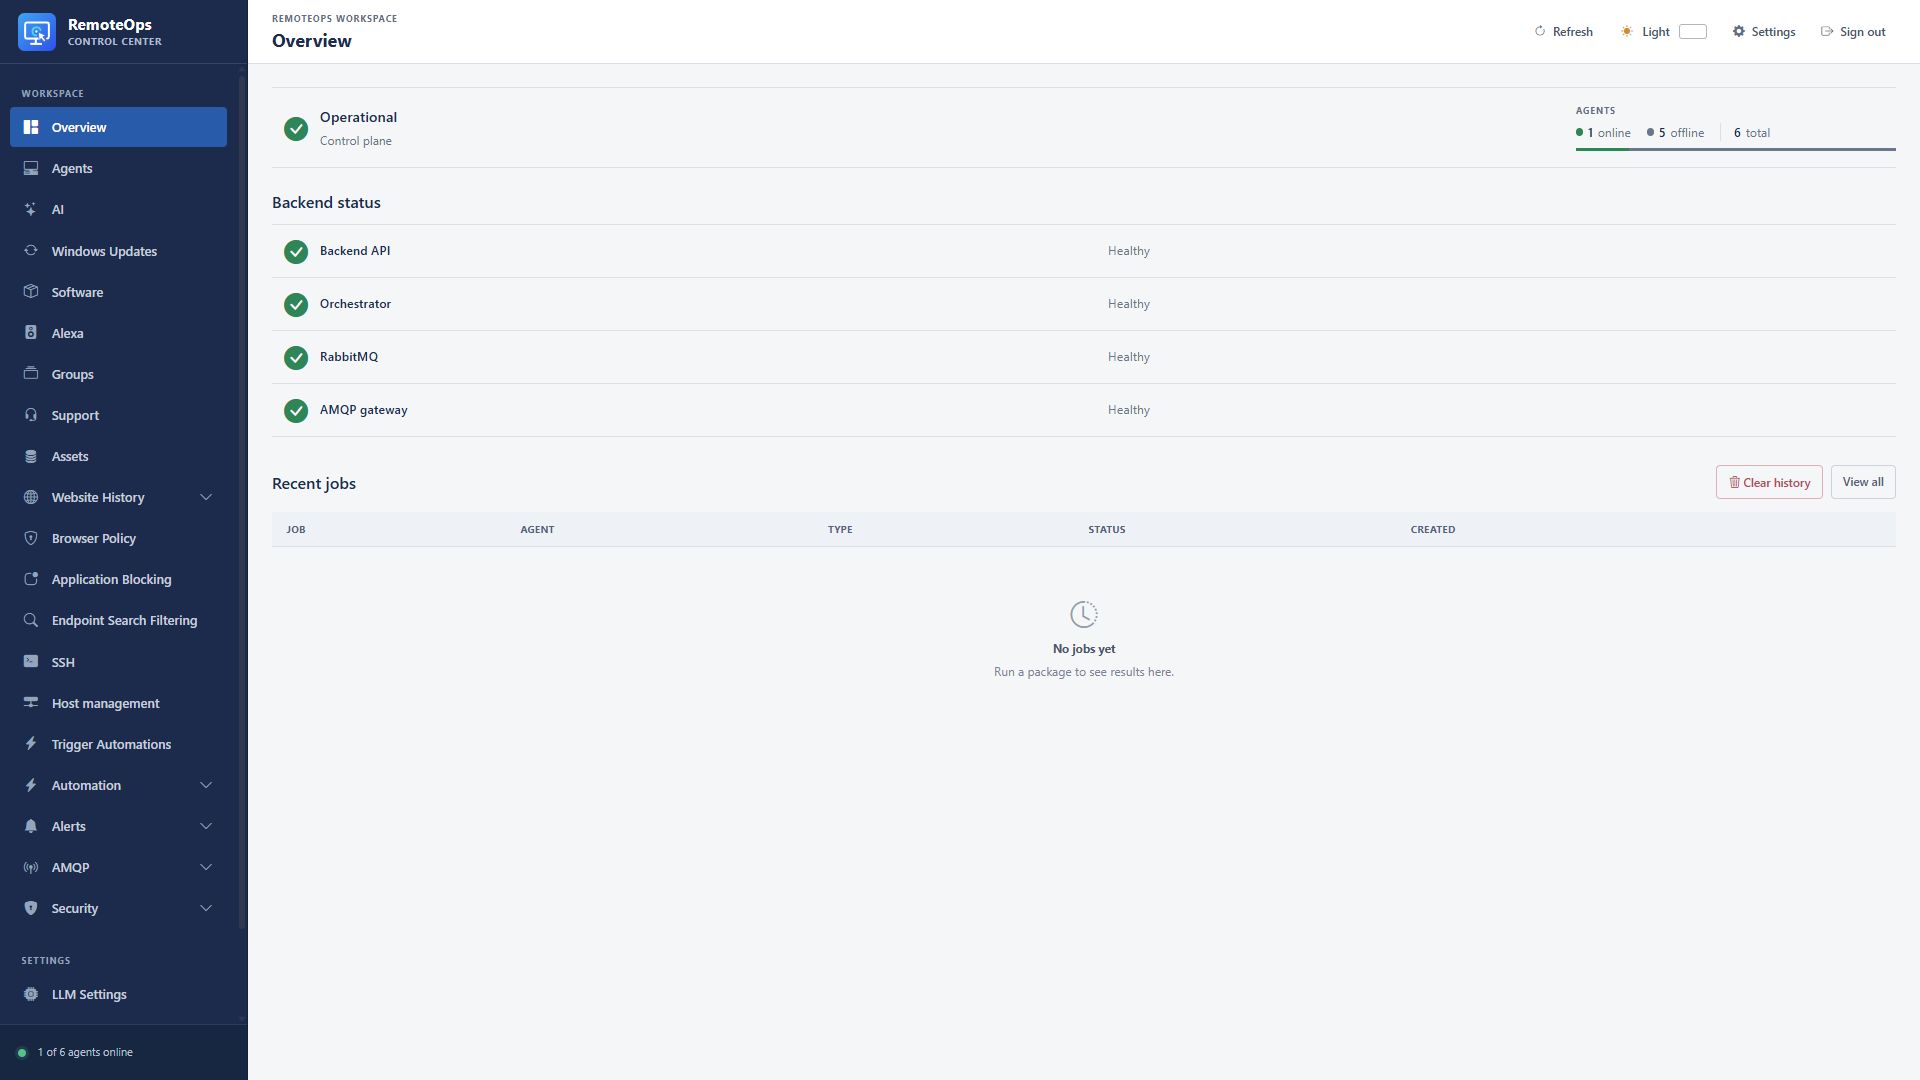The image size is (1920, 1080).
Task: Open Settings from the top bar
Action: click(1764, 32)
